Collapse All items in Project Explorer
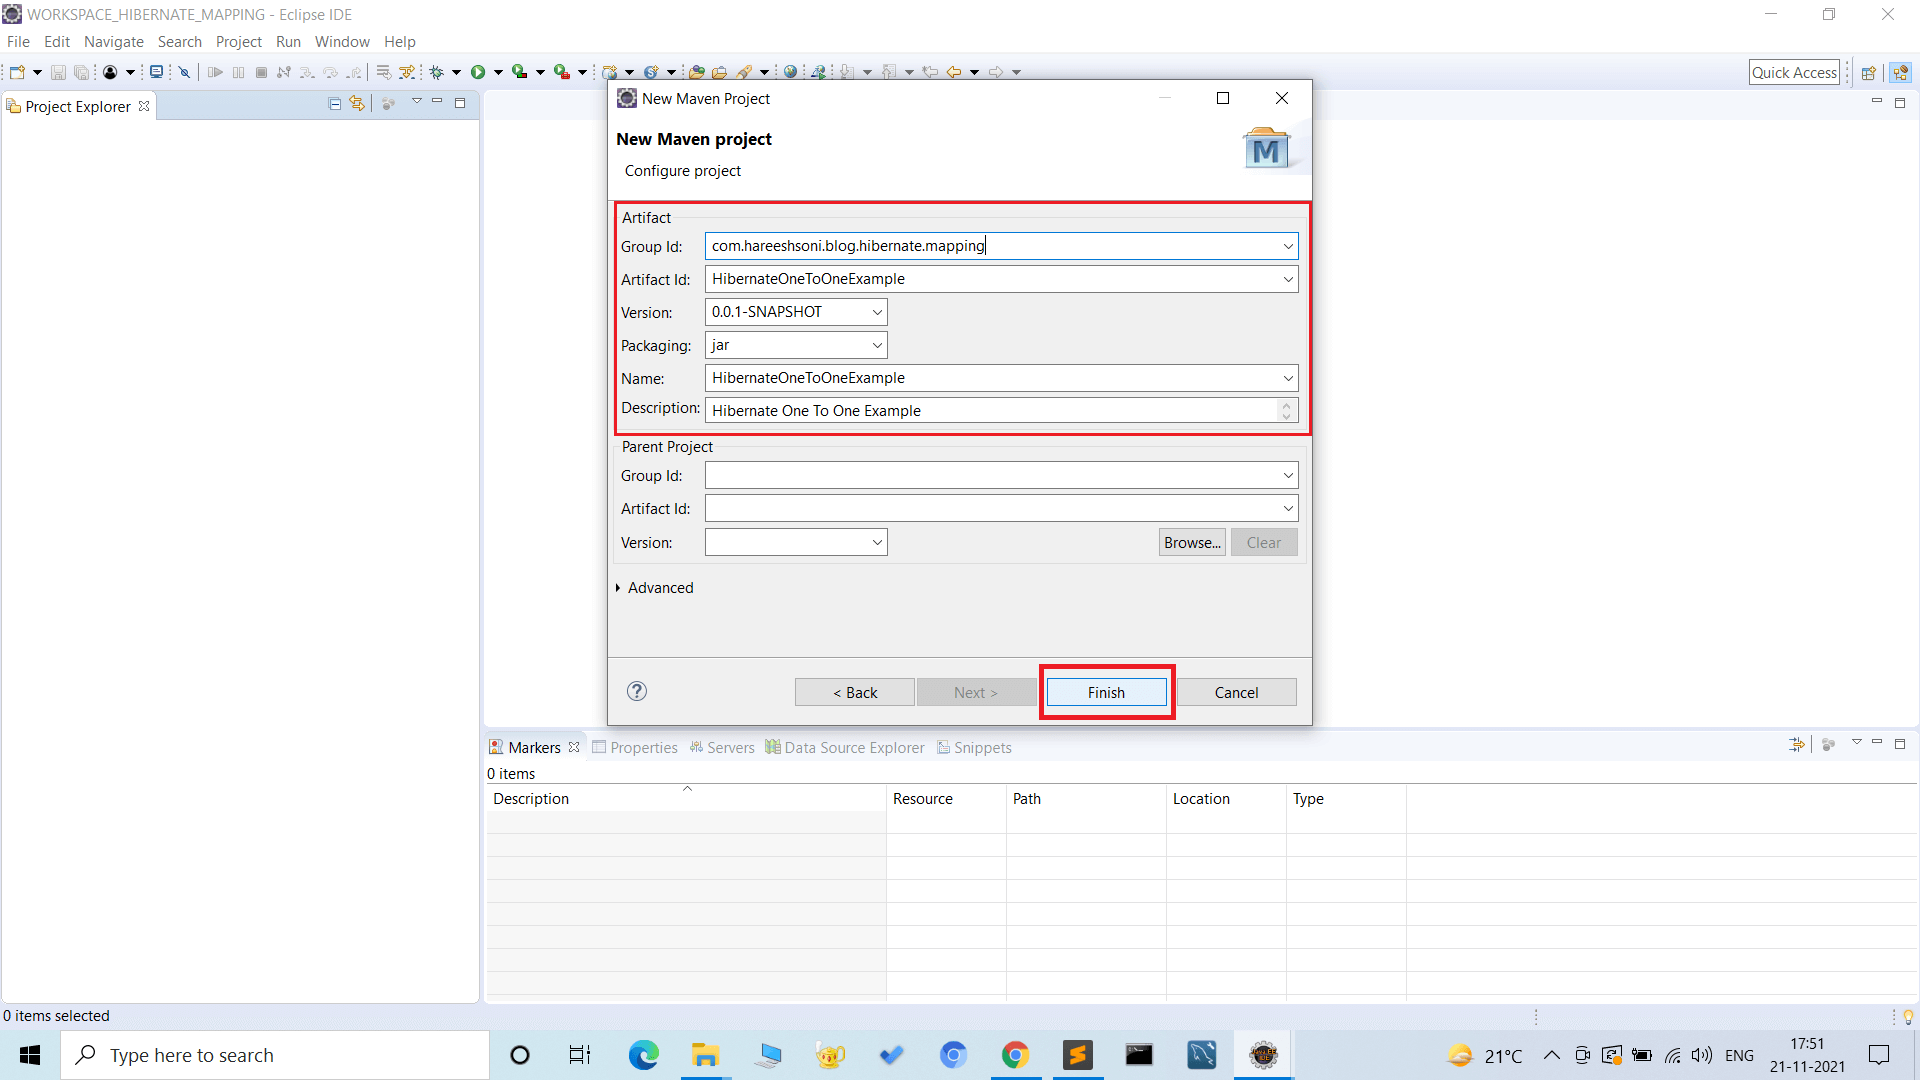Screen dimensions: 1920x1080 (x=334, y=103)
